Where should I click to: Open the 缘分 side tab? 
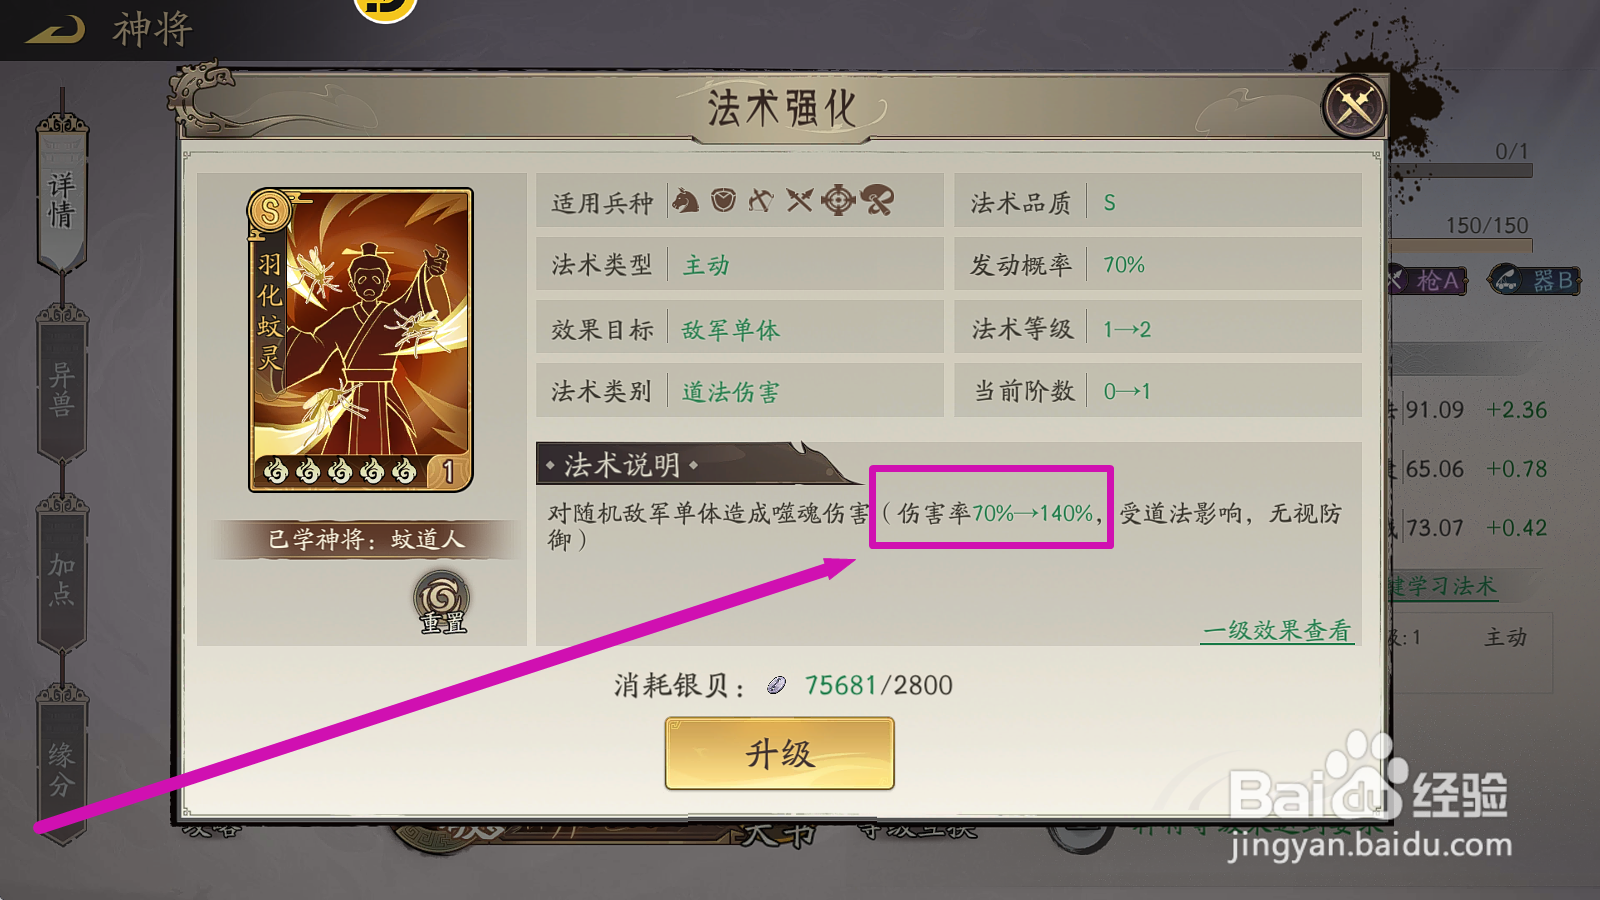tap(62, 768)
